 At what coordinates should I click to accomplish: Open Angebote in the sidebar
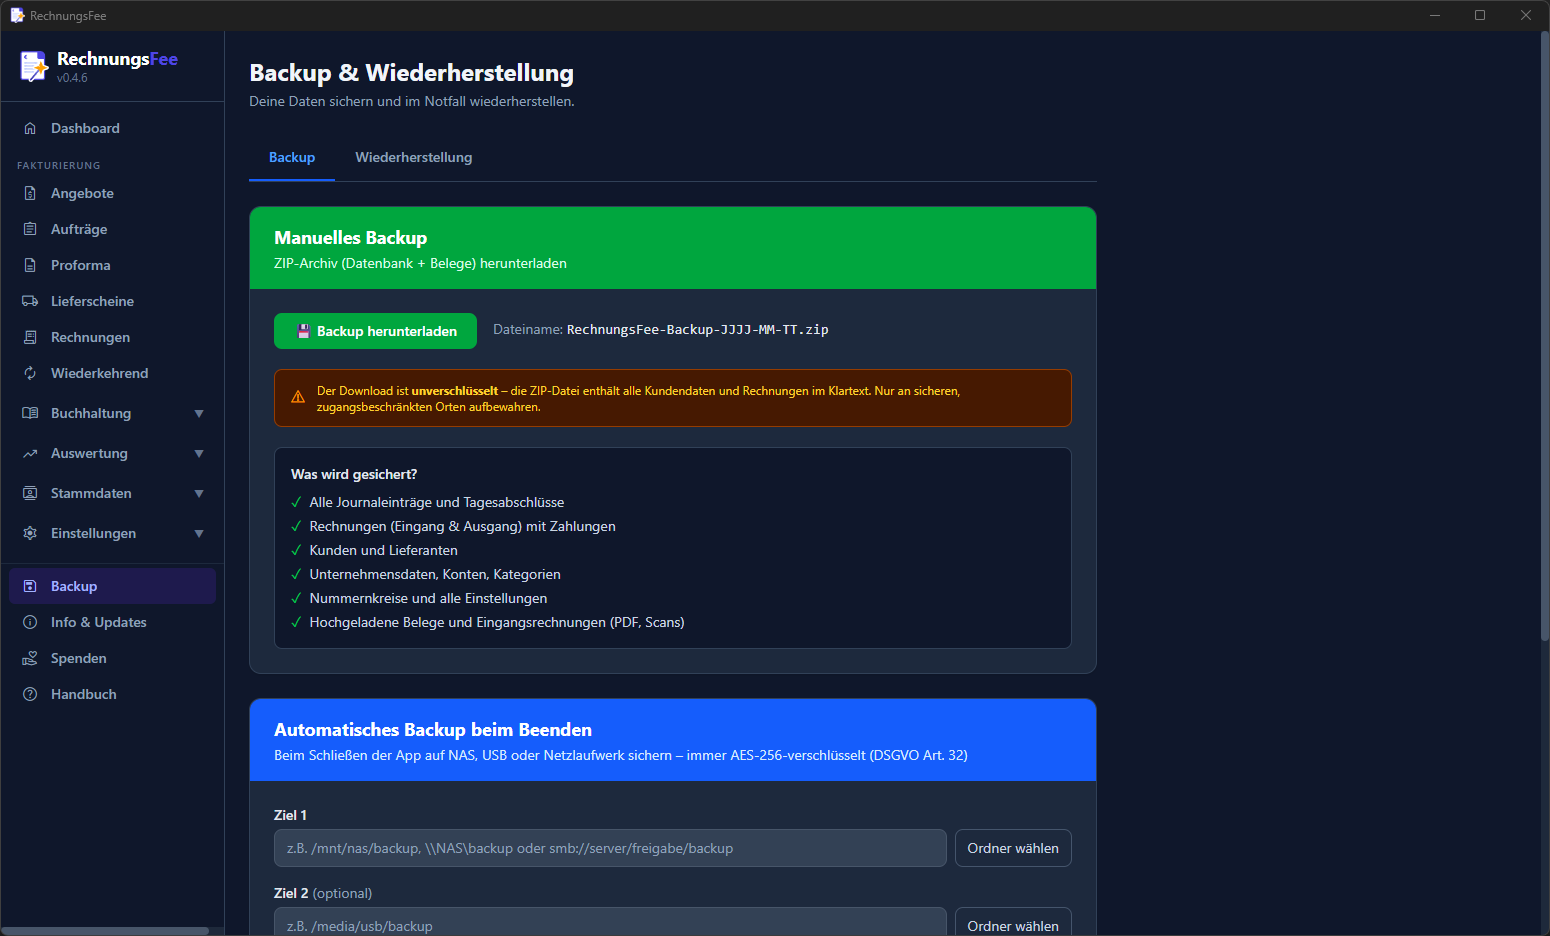point(112,193)
